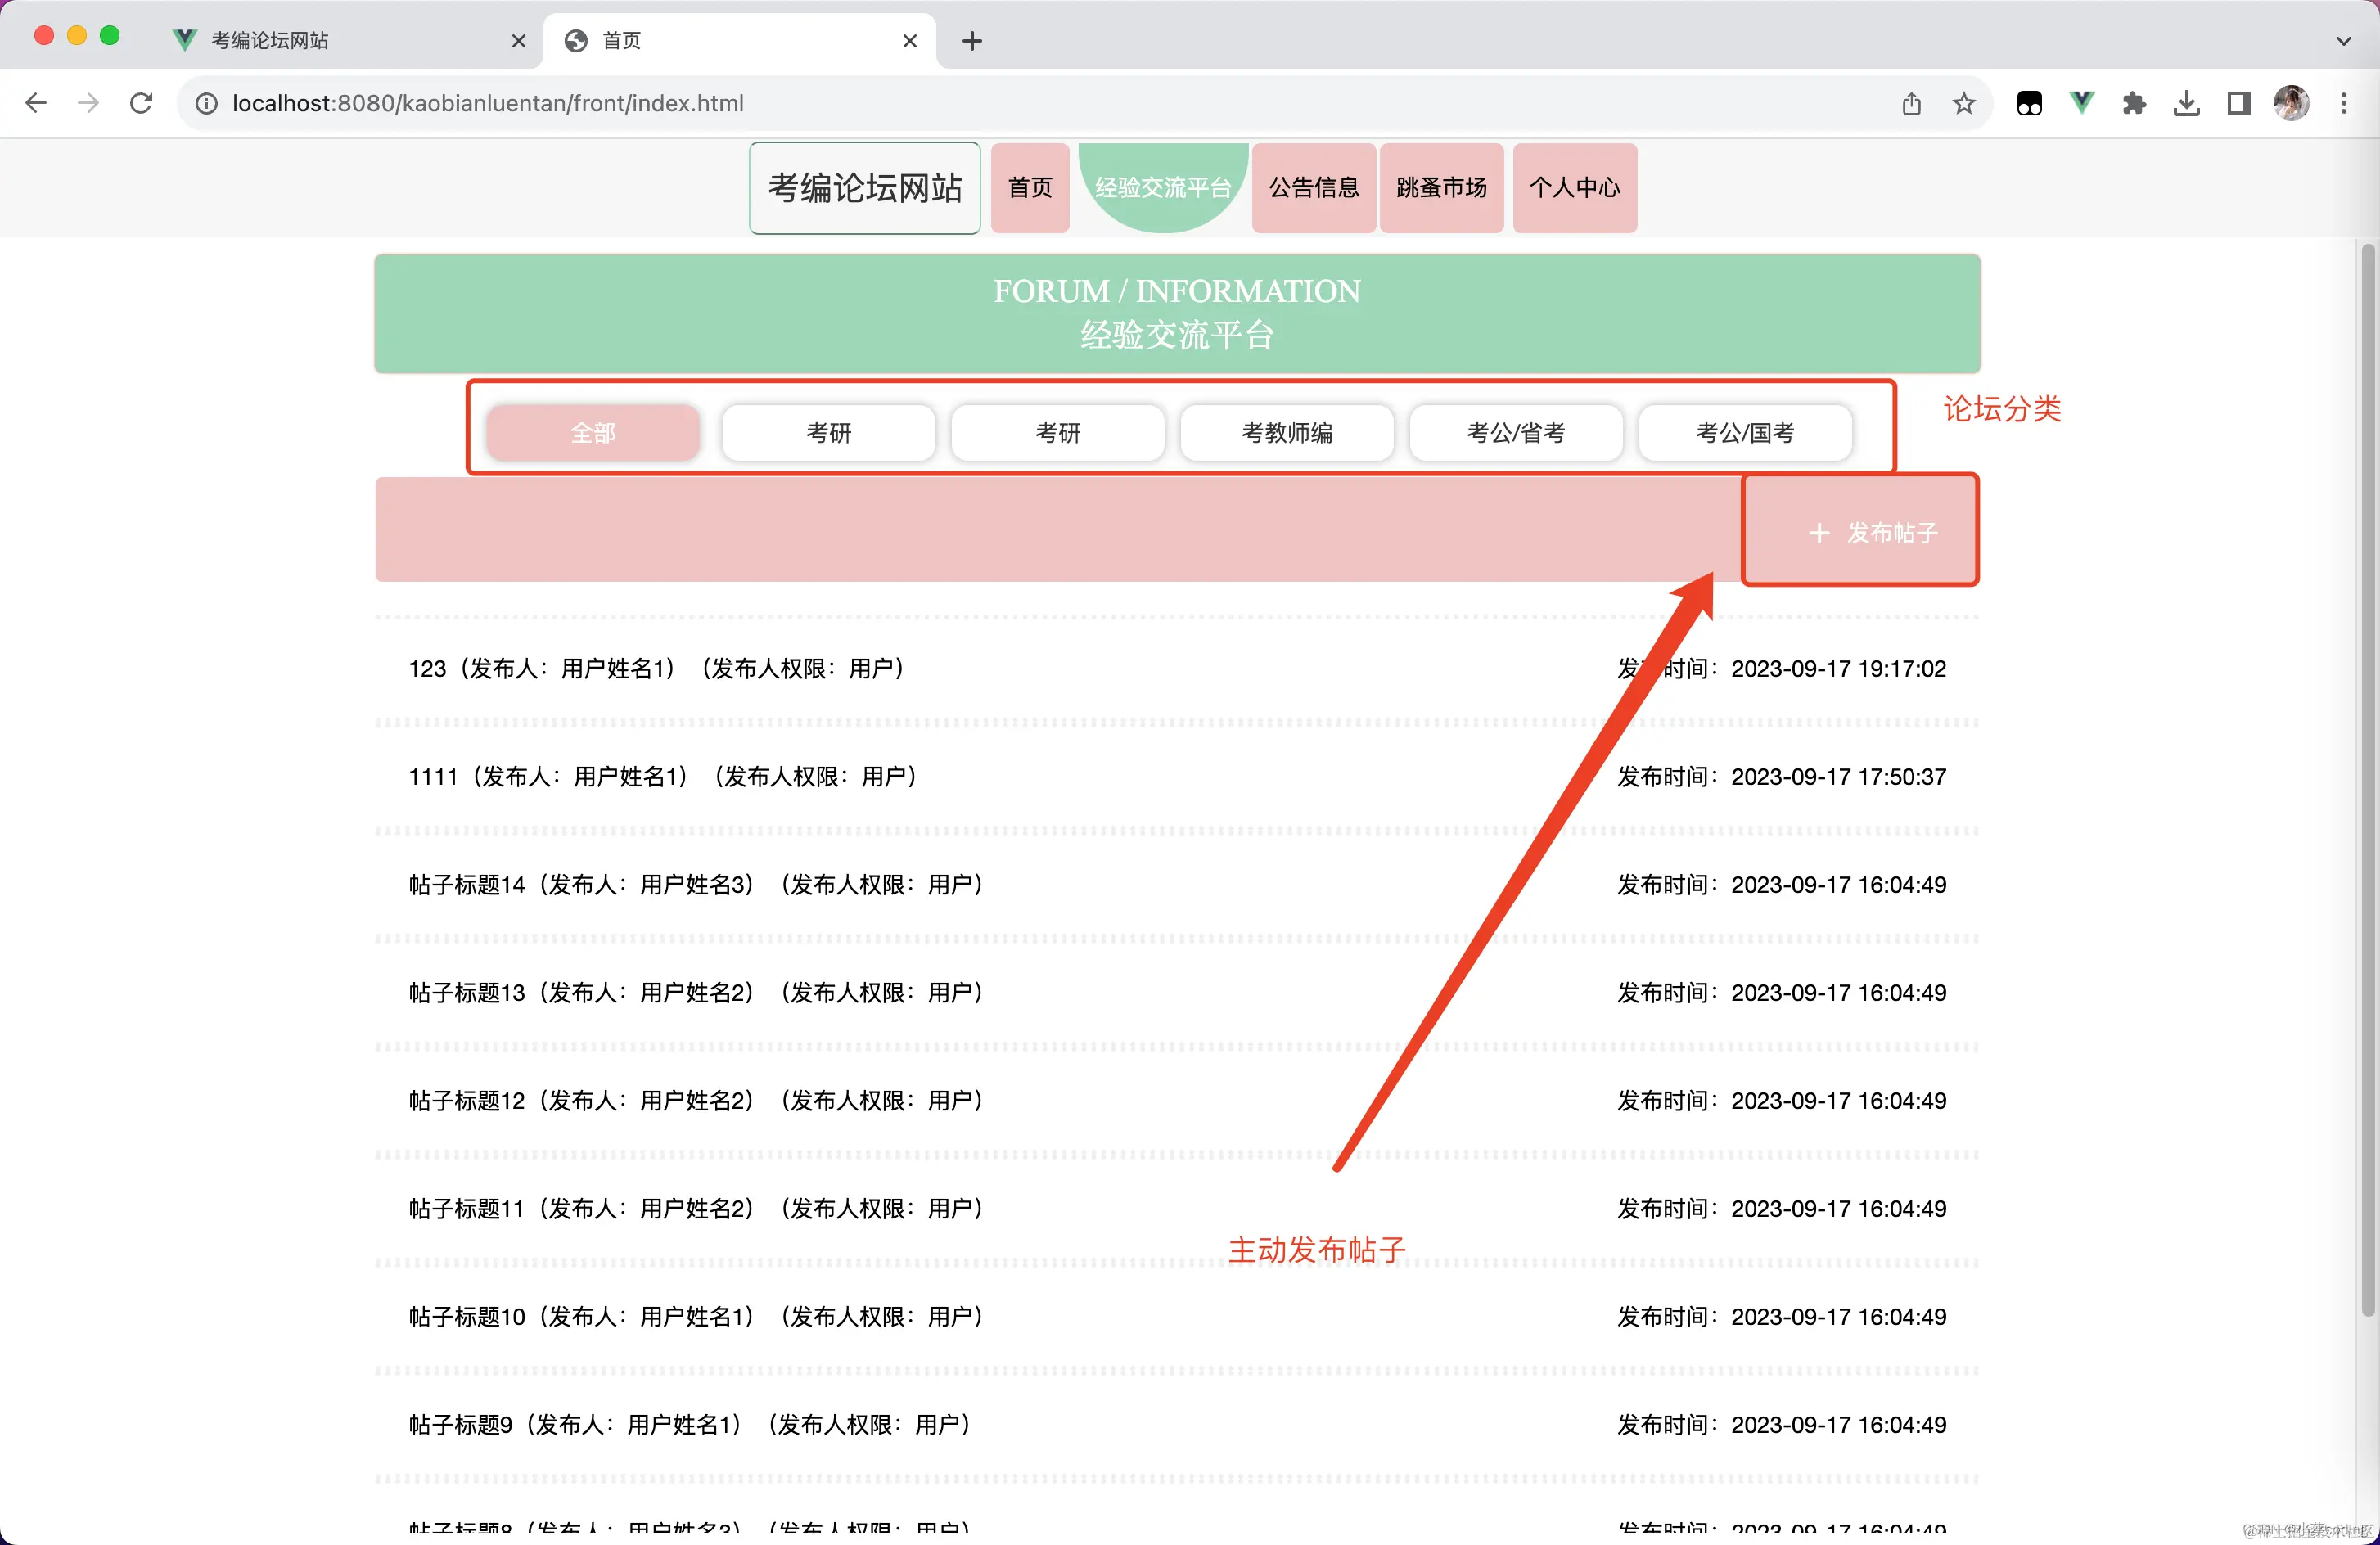Image resolution: width=2380 pixels, height=1545 pixels.
Task: Bookmark page with star icon
Action: coord(1964,103)
